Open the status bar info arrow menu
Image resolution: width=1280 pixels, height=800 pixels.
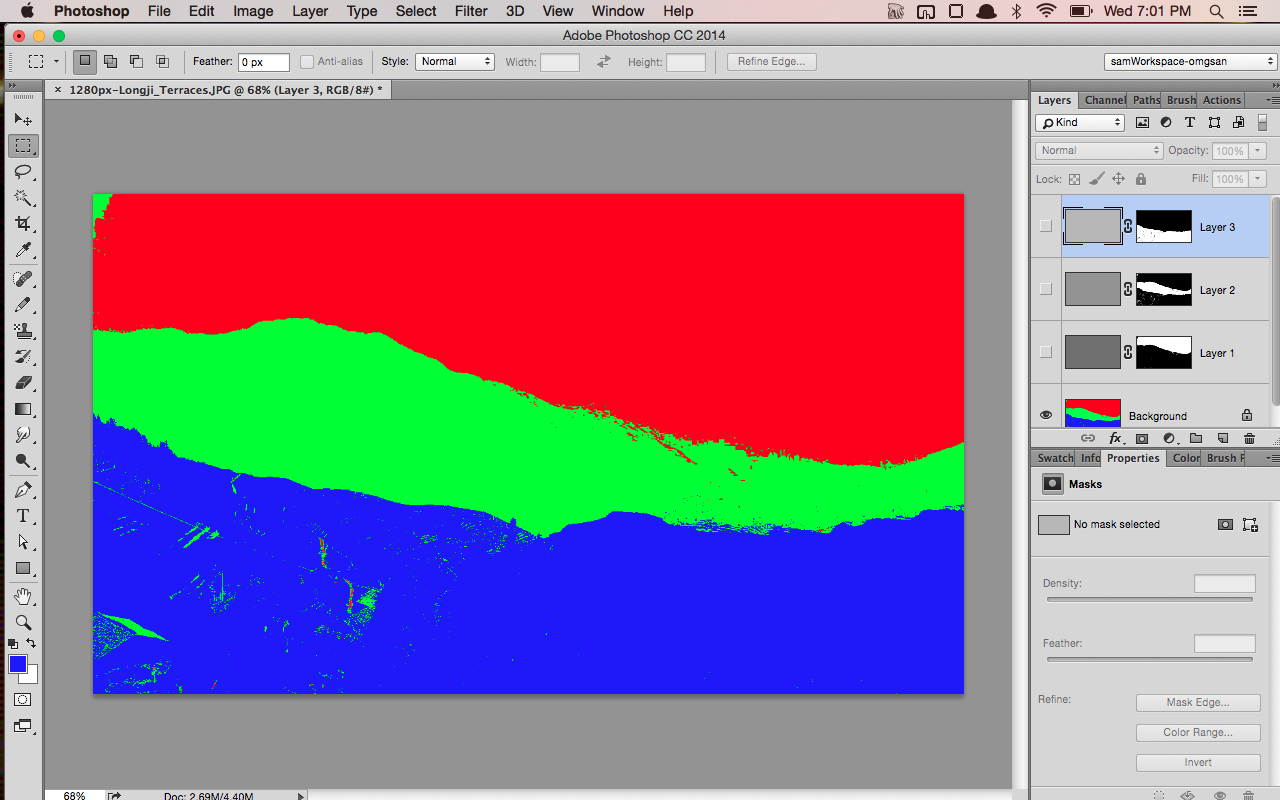point(301,796)
